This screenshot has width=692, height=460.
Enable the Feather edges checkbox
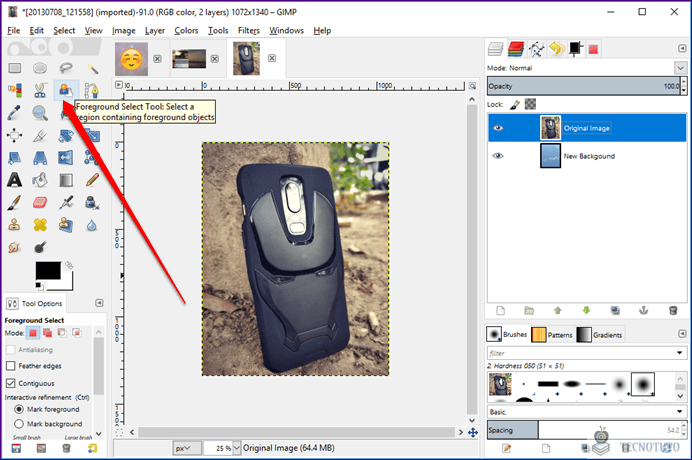tap(11, 366)
